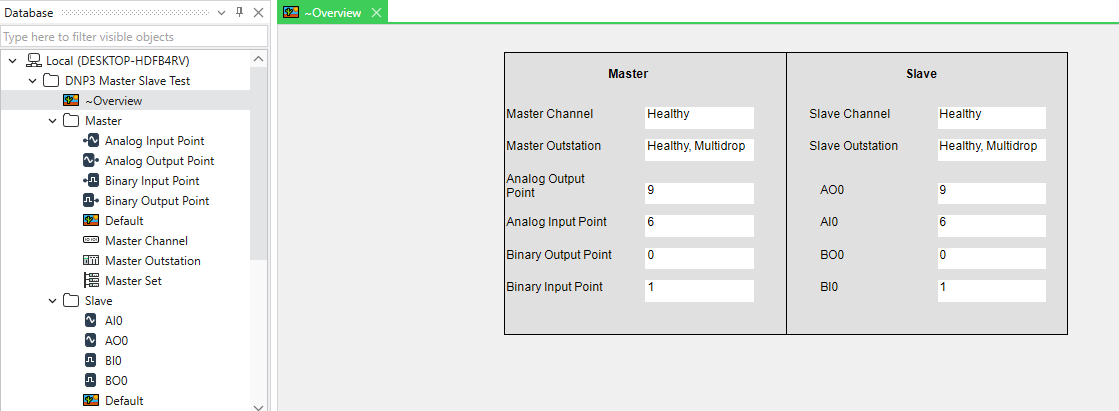Image resolution: width=1119 pixels, height=411 pixels.
Task: Click the tree scrollbar down arrow
Action: click(x=259, y=406)
